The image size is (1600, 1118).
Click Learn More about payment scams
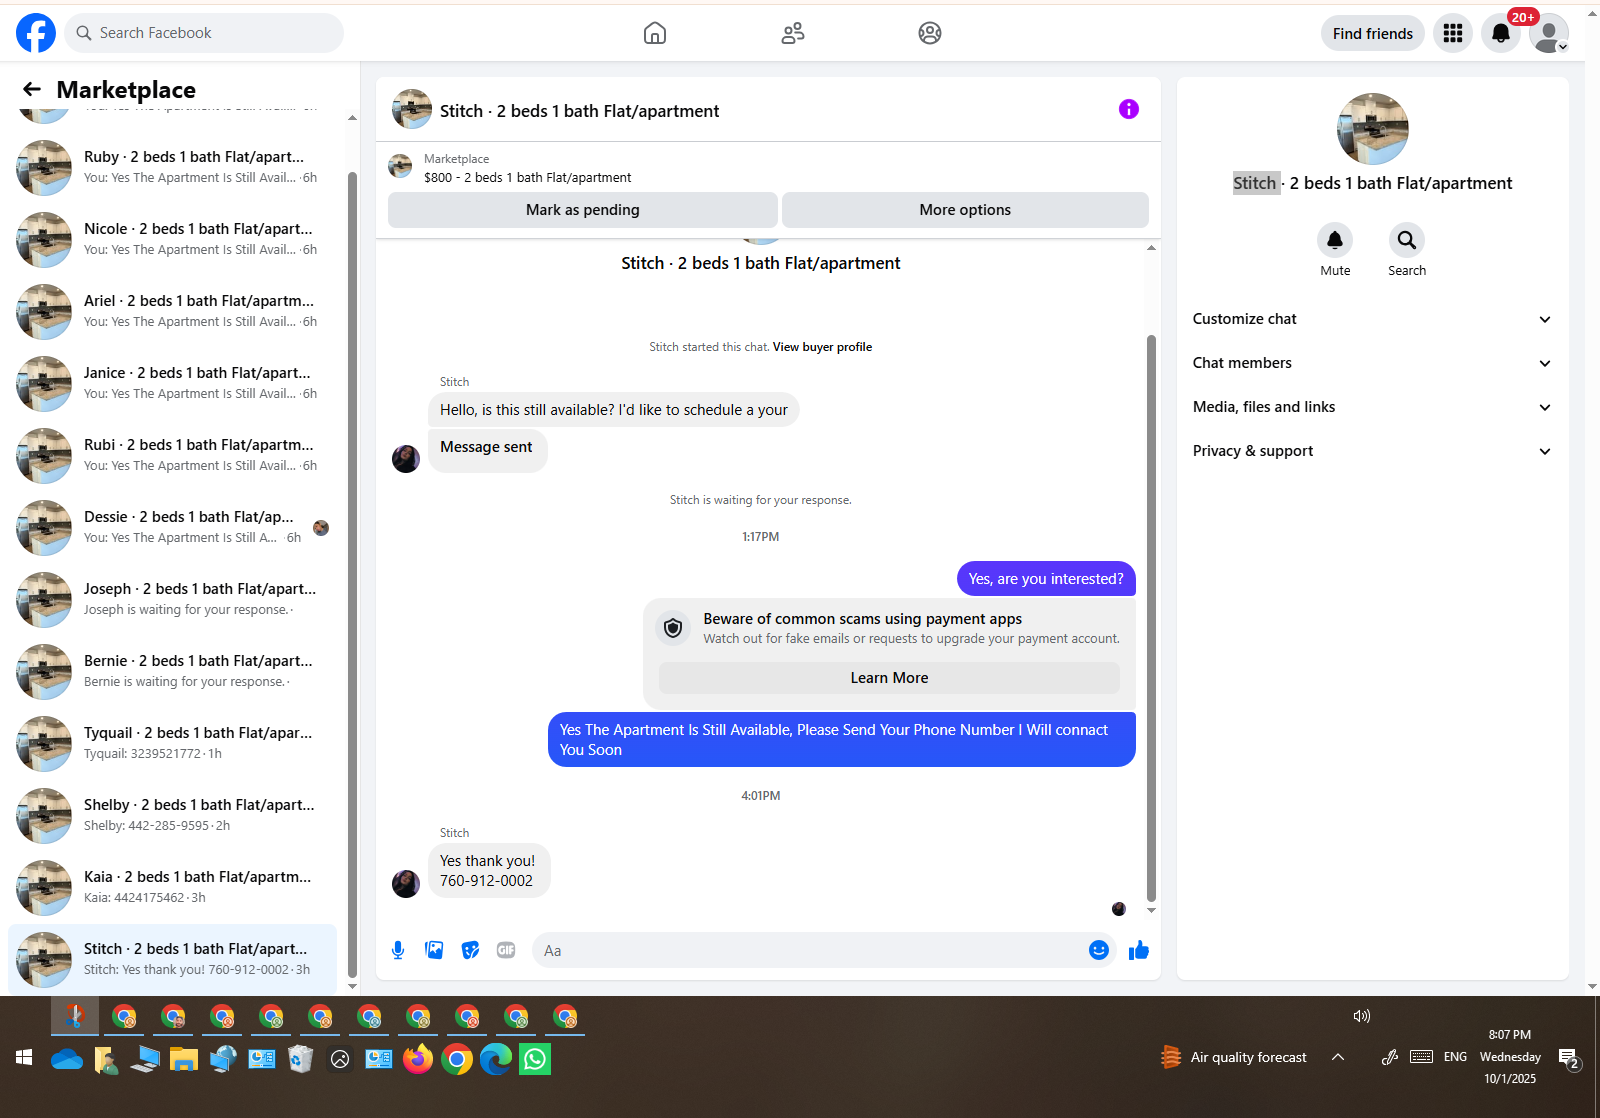click(x=889, y=678)
